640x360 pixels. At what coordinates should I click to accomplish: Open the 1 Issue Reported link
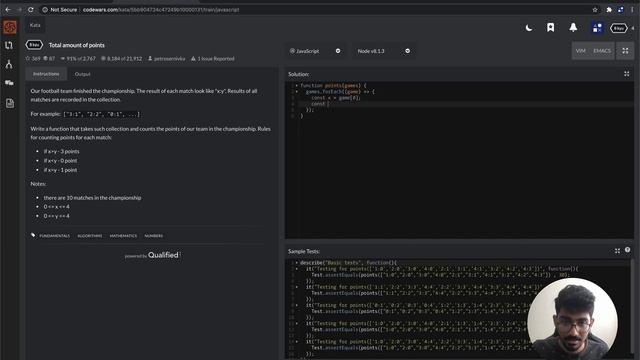pyautogui.click(x=213, y=59)
